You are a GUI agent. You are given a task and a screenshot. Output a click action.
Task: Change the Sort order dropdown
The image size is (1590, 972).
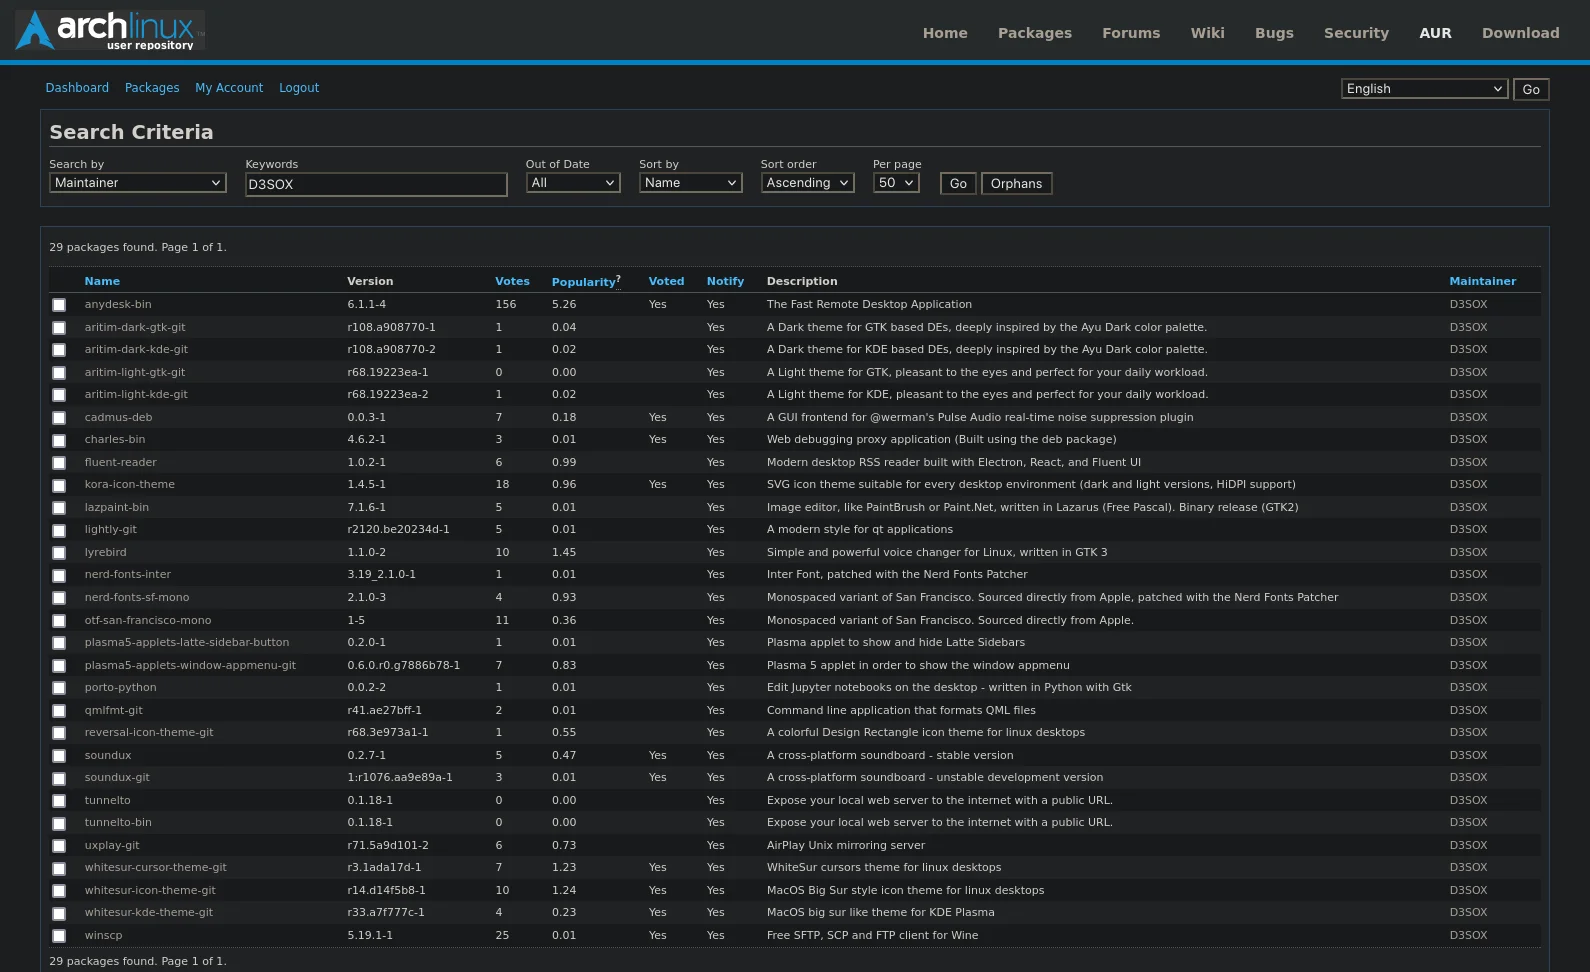pos(808,183)
